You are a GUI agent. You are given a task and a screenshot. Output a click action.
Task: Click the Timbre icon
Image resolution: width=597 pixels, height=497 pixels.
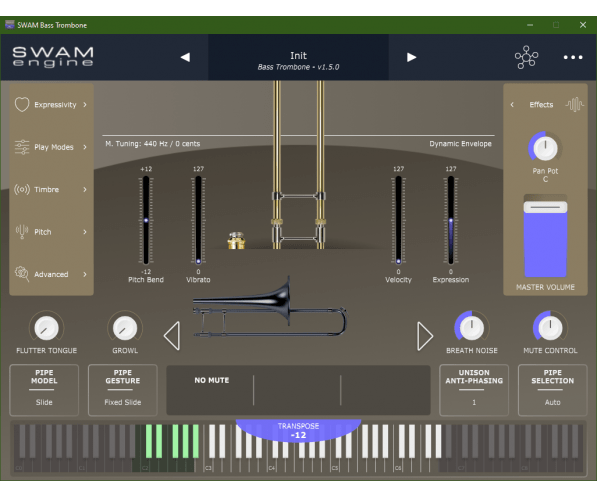[x=22, y=189]
